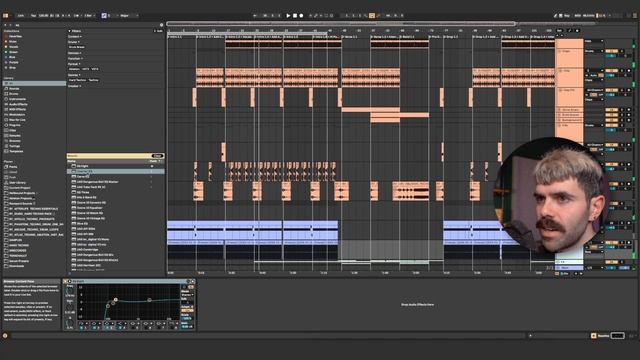Expand the Content filter group
The image size is (640, 360).
pos(75,37)
